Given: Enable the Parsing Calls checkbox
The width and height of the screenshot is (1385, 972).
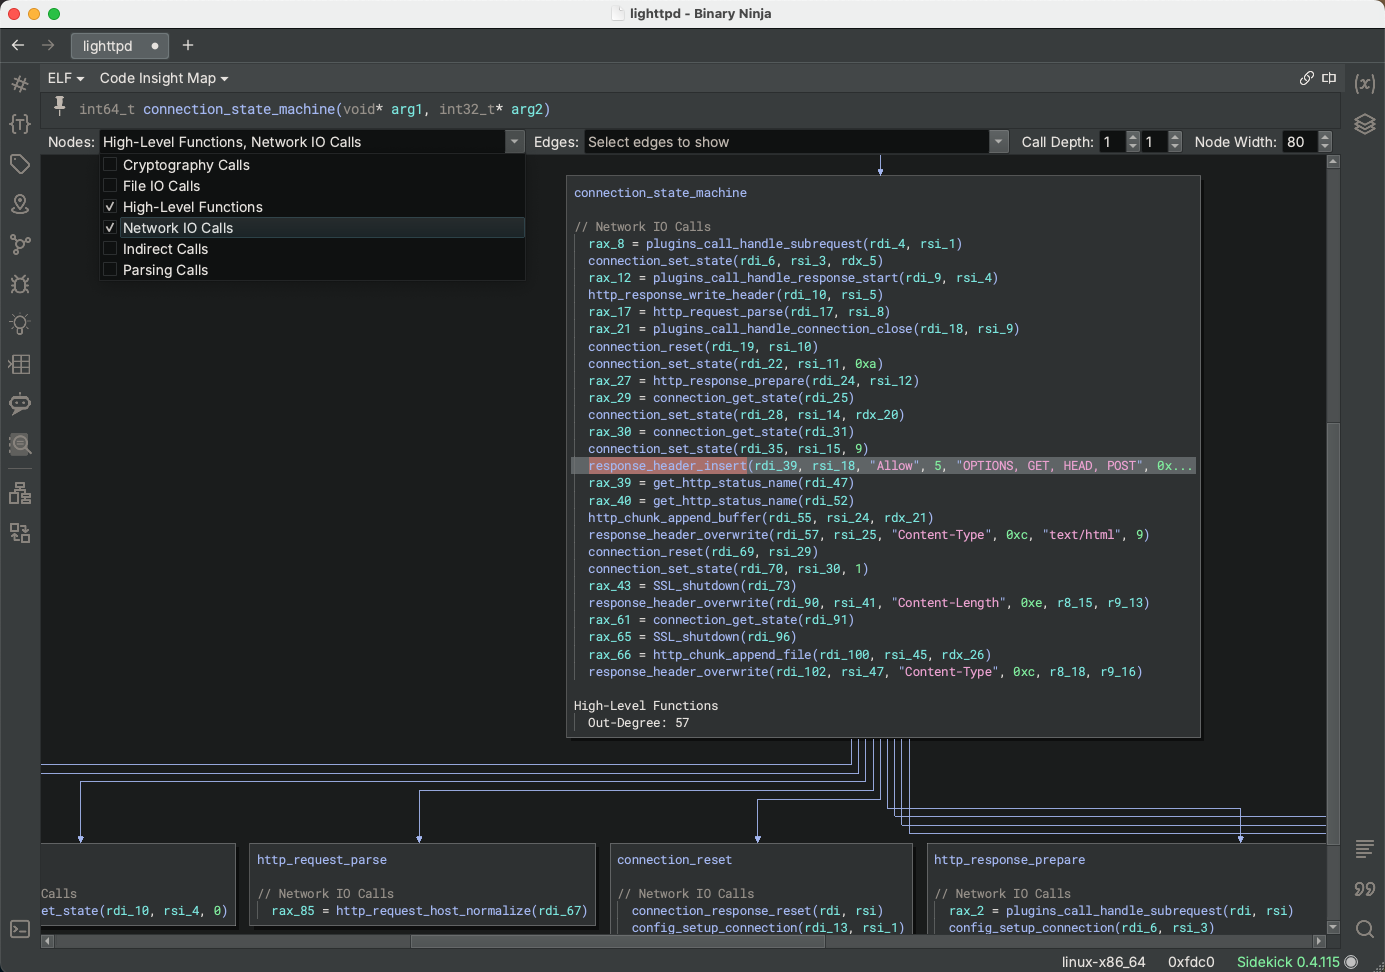Looking at the screenshot, I should click(110, 270).
